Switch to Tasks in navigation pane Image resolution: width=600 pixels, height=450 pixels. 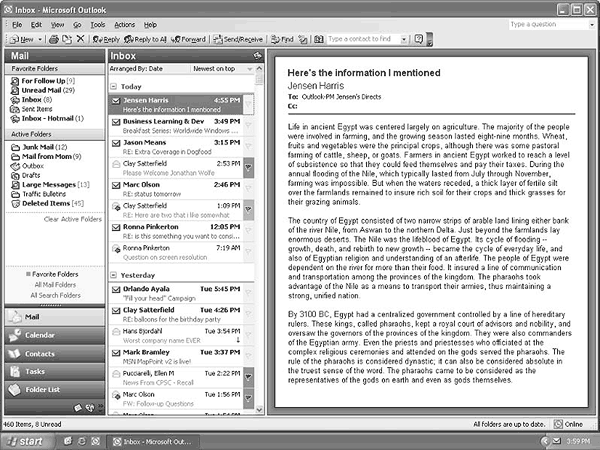54,372
